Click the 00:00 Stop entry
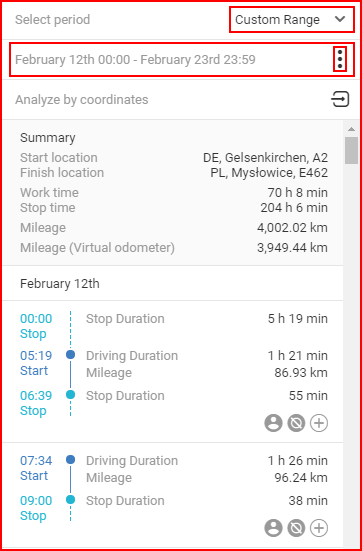Image resolution: width=362 pixels, height=551 pixels. [36, 326]
